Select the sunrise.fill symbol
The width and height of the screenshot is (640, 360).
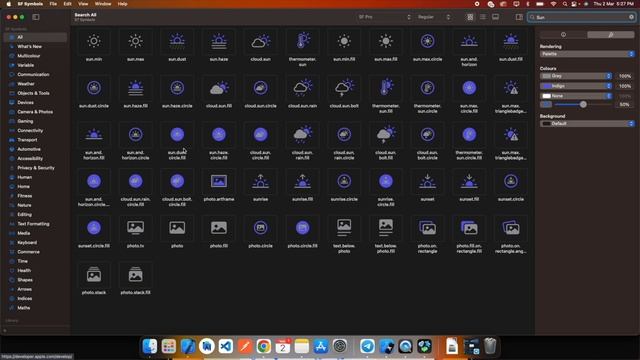coord(302,181)
